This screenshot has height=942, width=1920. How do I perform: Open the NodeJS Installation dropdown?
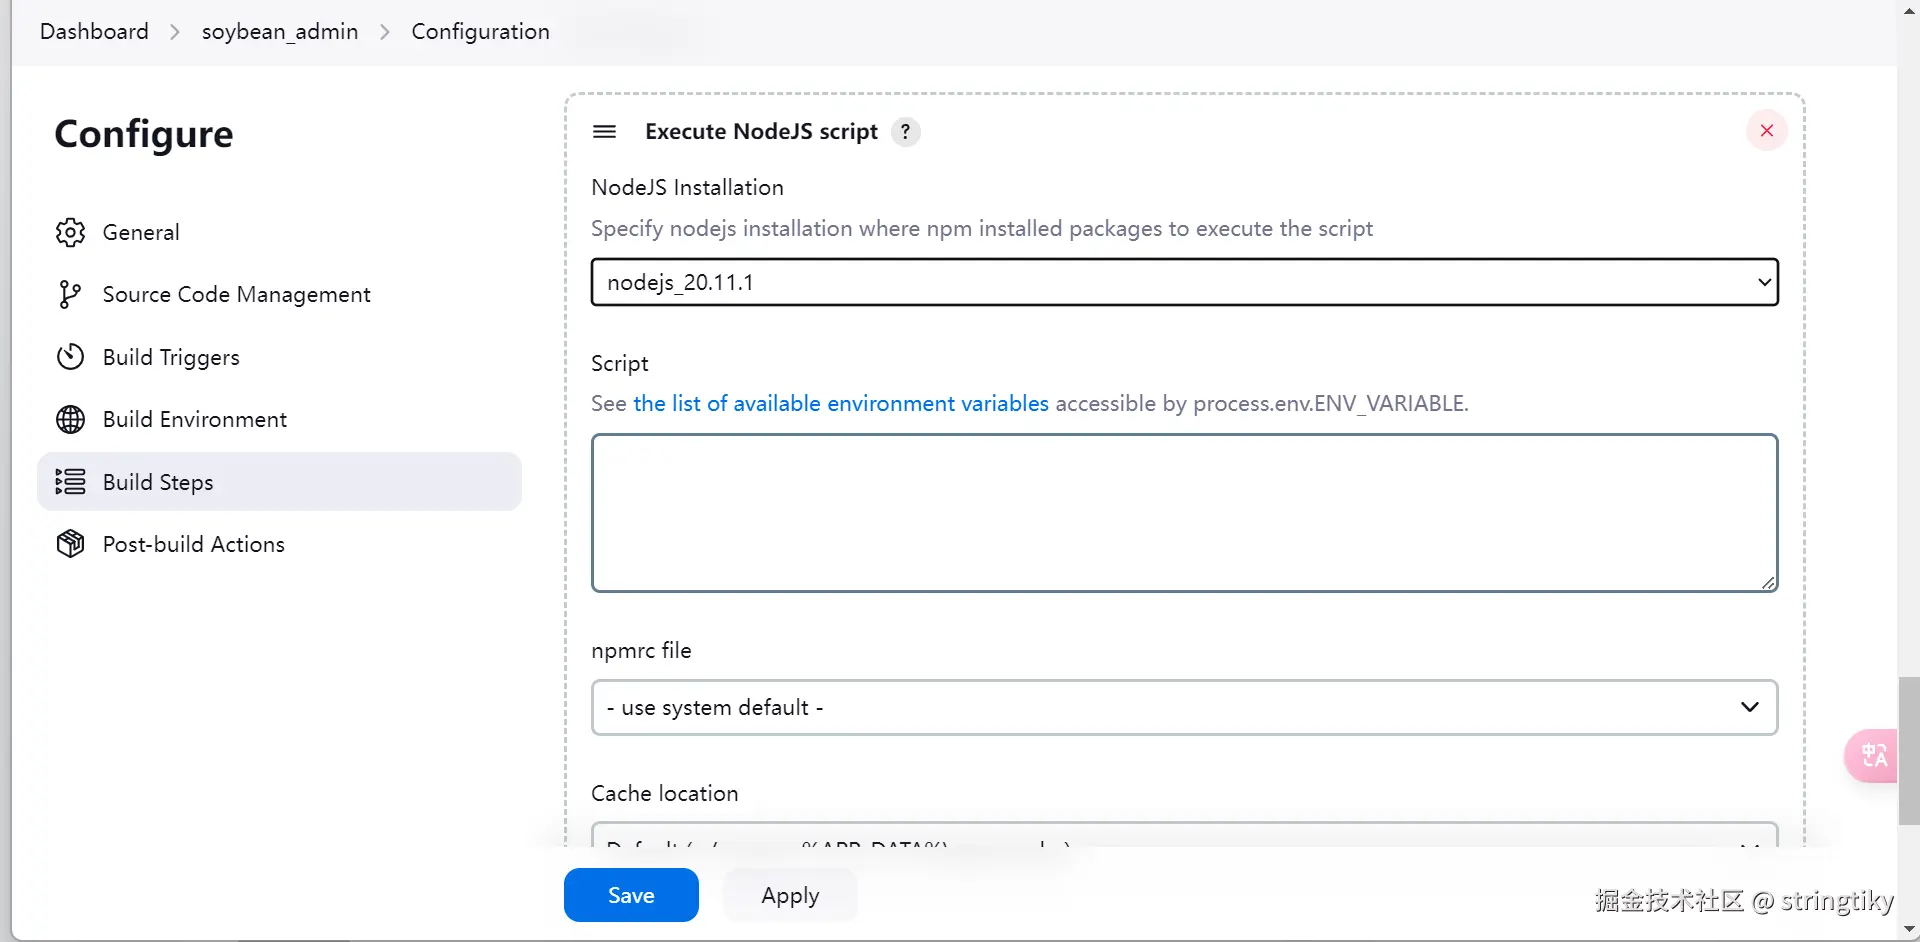click(1184, 282)
